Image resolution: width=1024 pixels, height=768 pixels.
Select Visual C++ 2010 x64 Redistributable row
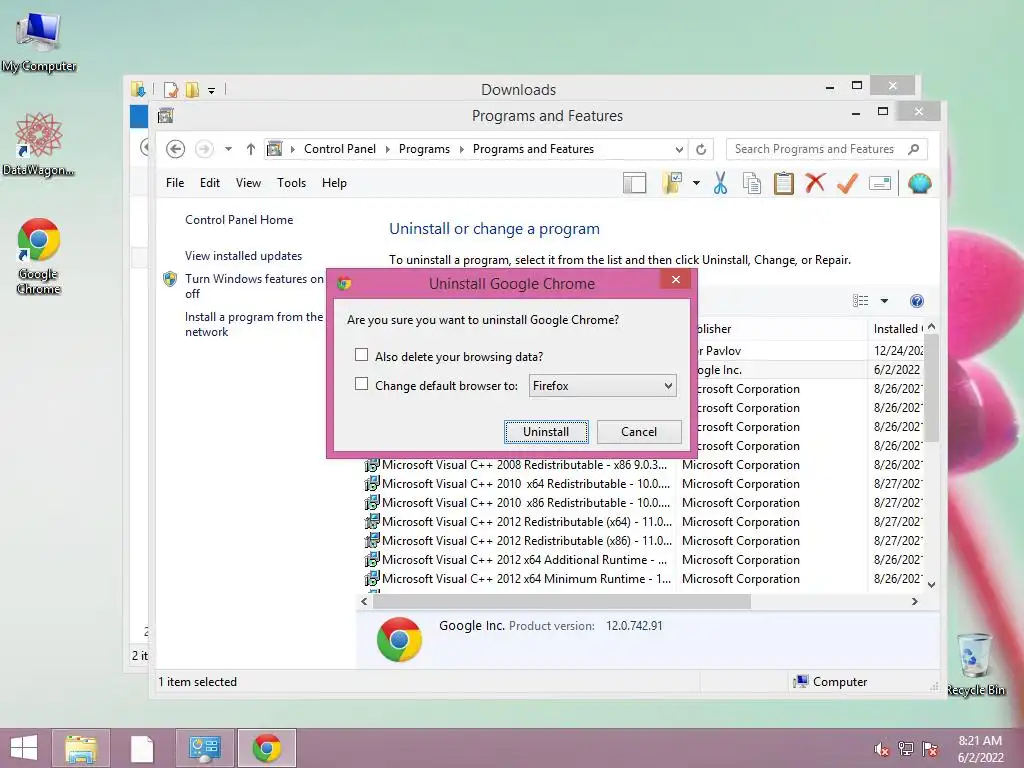[644, 484]
